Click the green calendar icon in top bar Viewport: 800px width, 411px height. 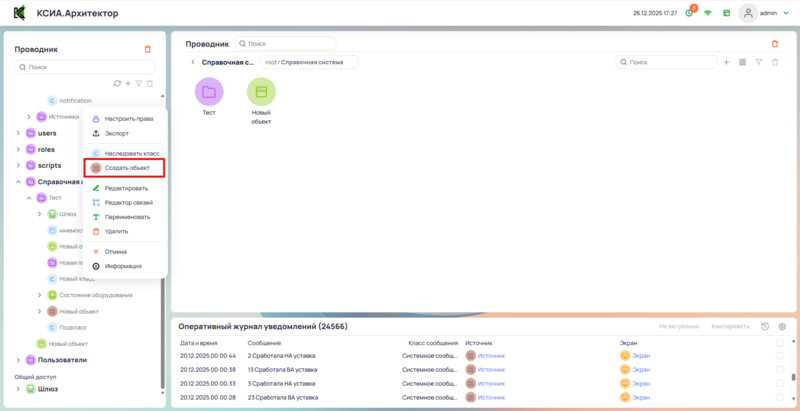pos(726,13)
